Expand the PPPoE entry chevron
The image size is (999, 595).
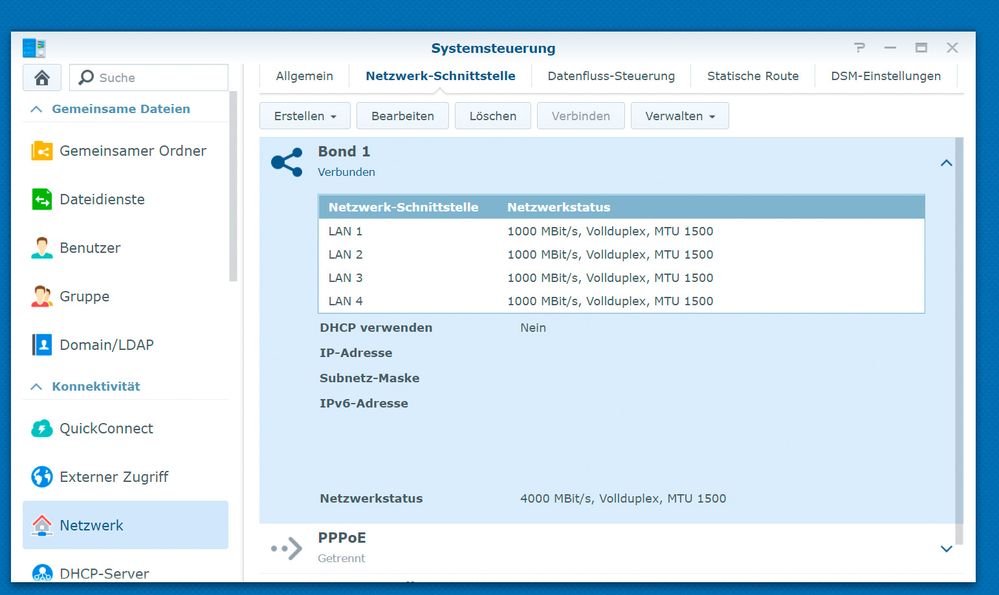point(946,548)
